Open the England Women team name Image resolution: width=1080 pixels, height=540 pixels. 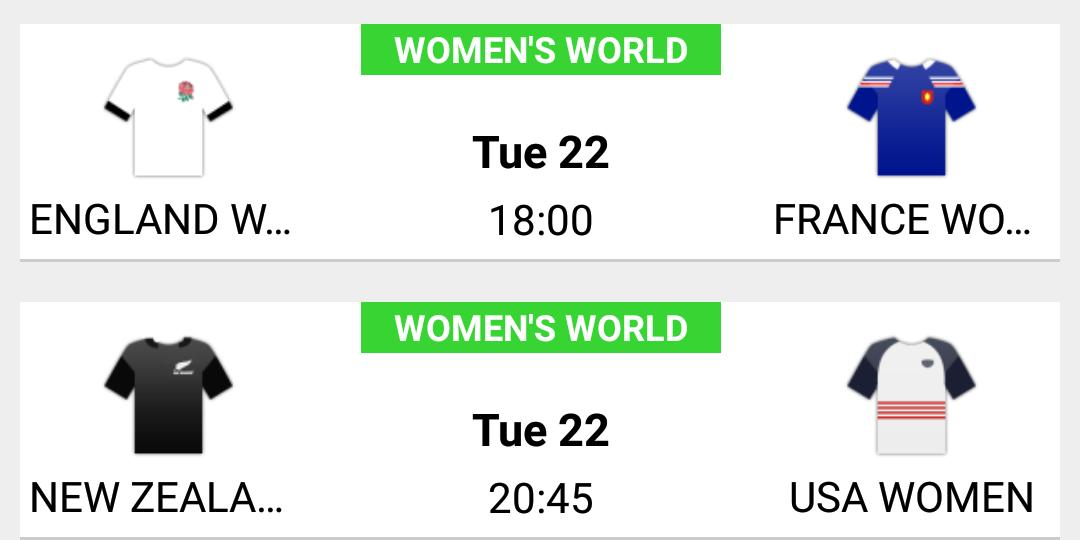(x=160, y=219)
